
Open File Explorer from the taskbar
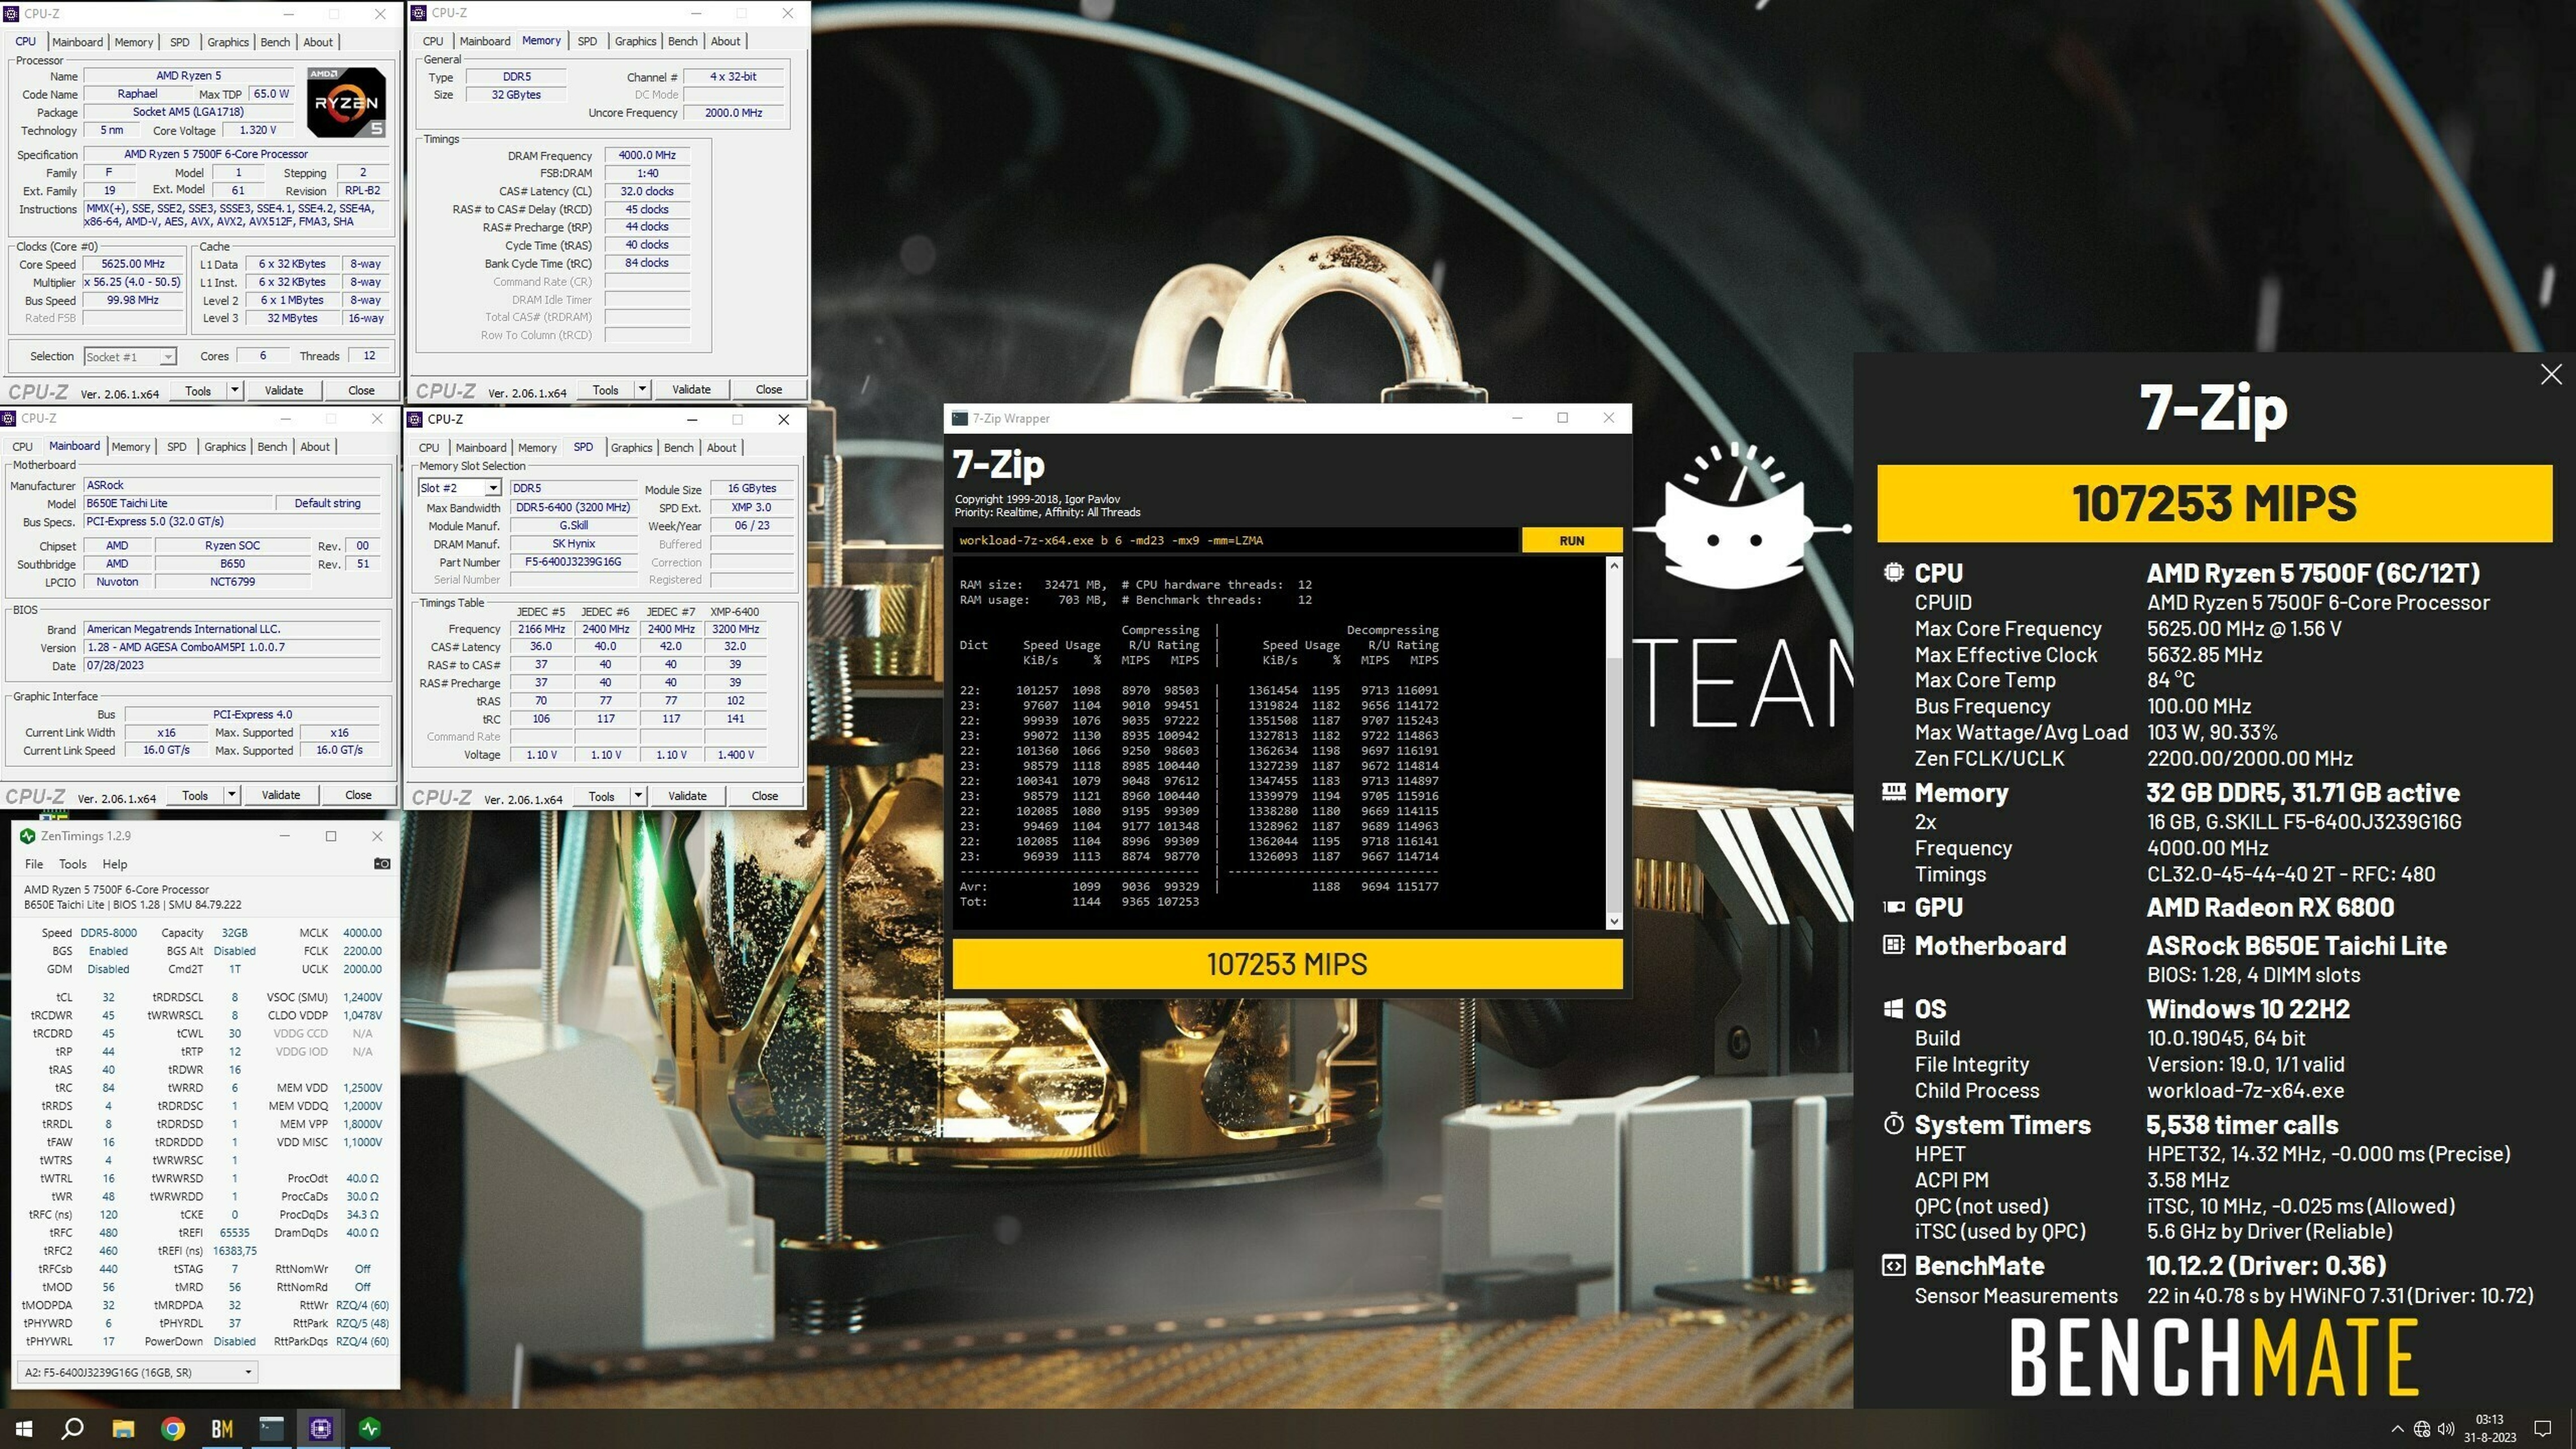pyautogui.click(x=123, y=1428)
